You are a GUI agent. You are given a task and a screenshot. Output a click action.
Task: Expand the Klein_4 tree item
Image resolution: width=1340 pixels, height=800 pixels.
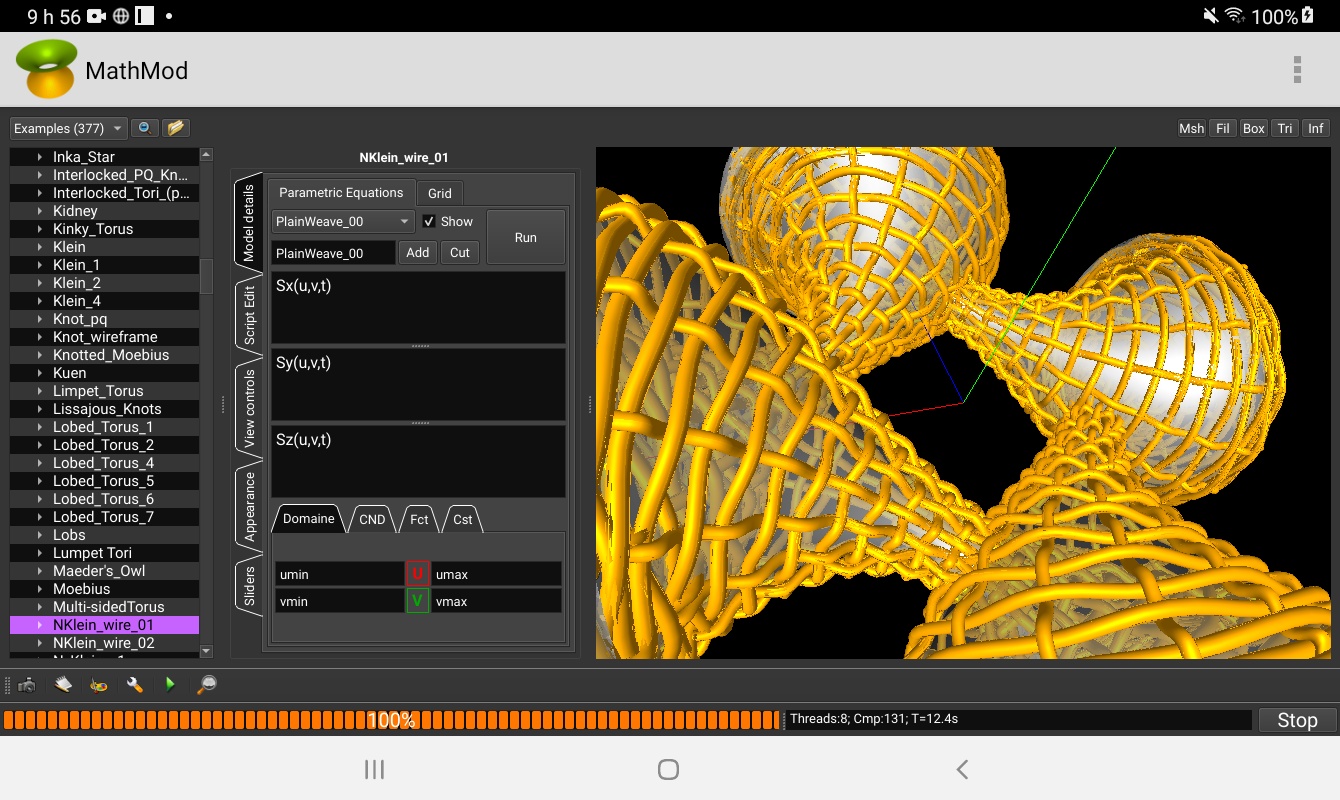pyautogui.click(x=40, y=301)
